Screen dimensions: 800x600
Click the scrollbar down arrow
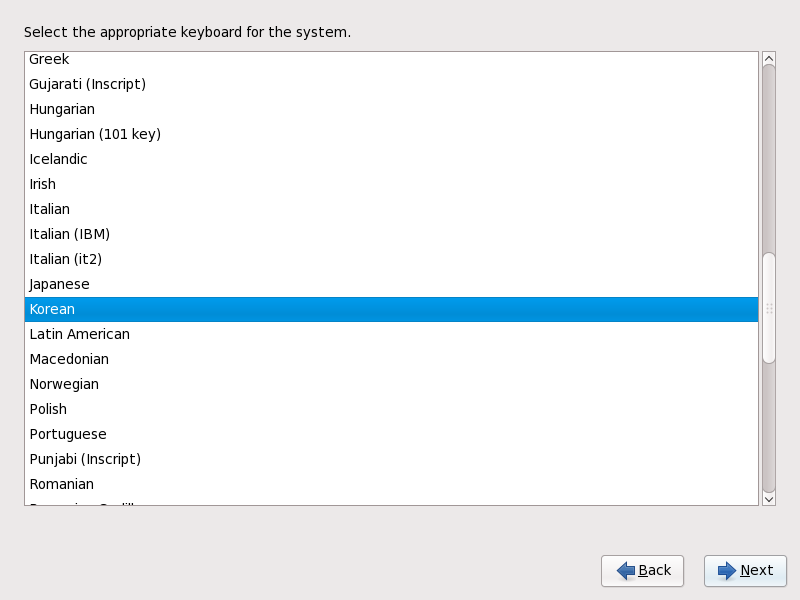point(769,499)
